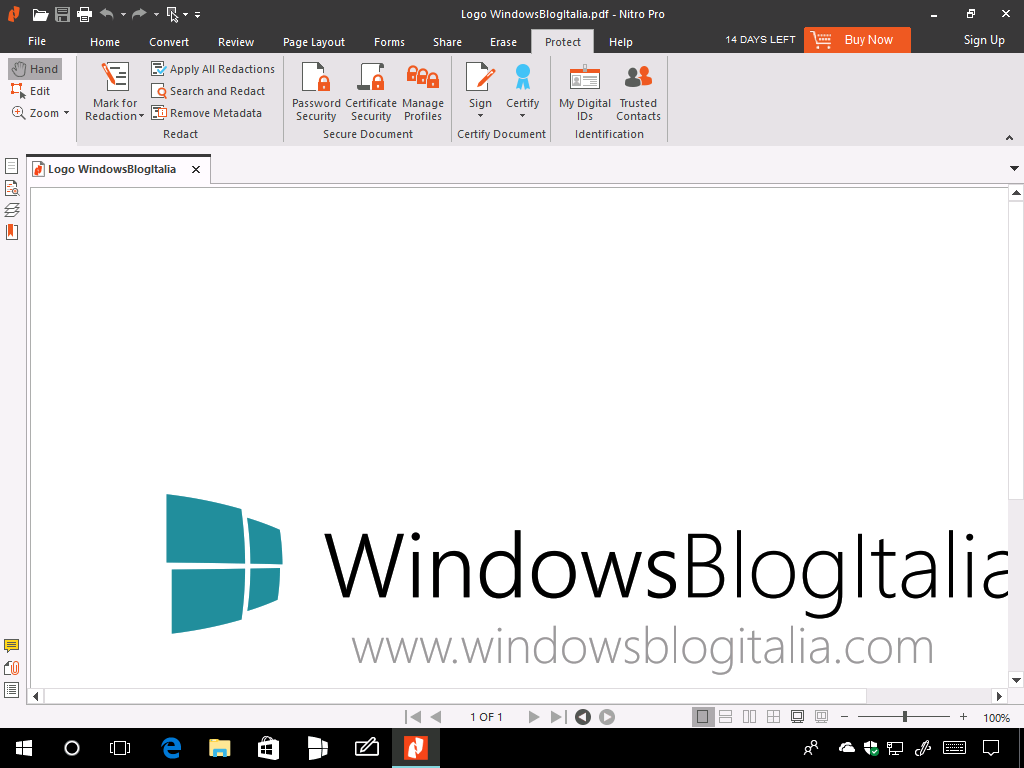The width and height of the screenshot is (1024, 768).
Task: Go to the previous page arrow
Action: (436, 717)
